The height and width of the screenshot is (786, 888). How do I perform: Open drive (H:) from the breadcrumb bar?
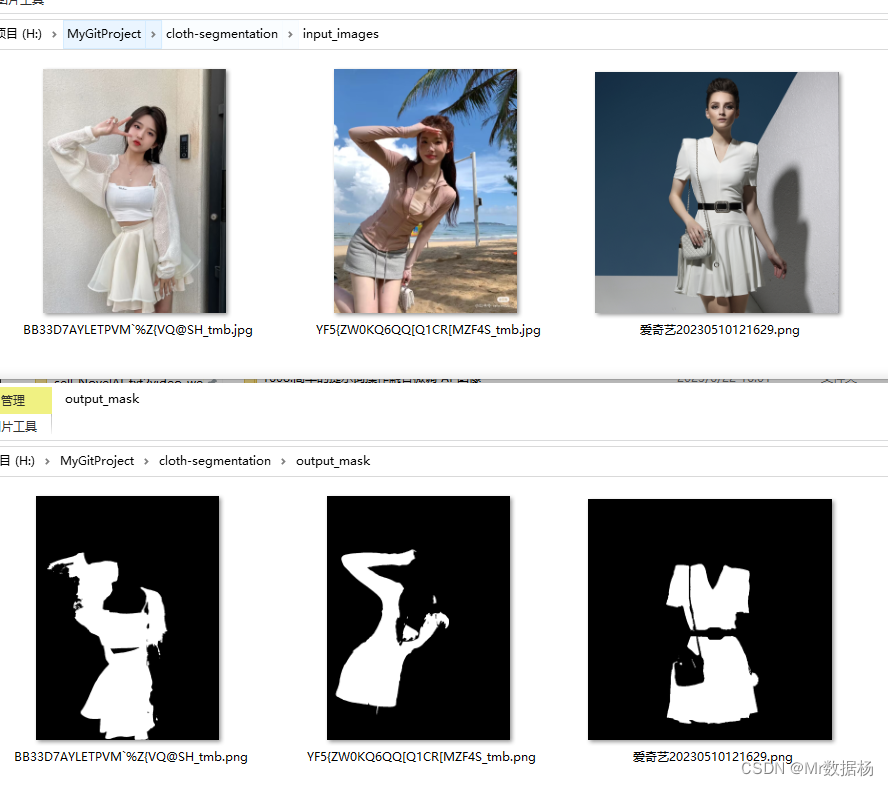[20, 33]
